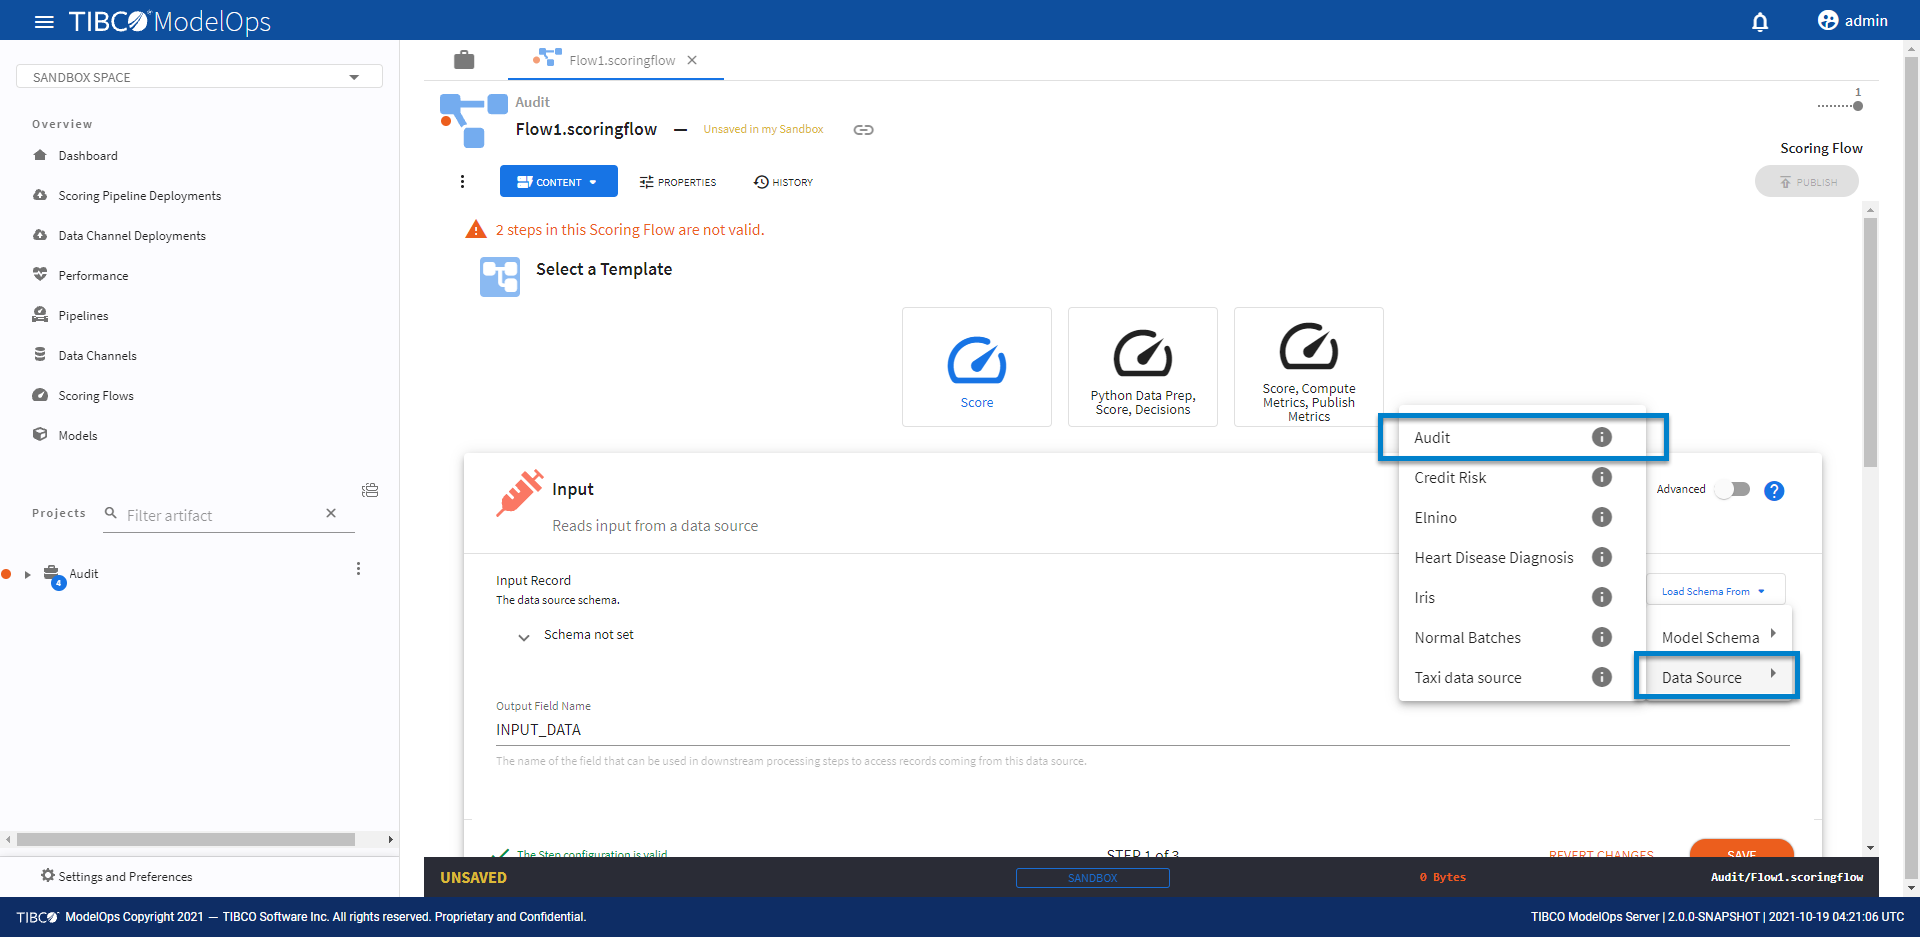1920x937 pixels.
Task: Open Data Channel Deployments
Action: pos(132,236)
